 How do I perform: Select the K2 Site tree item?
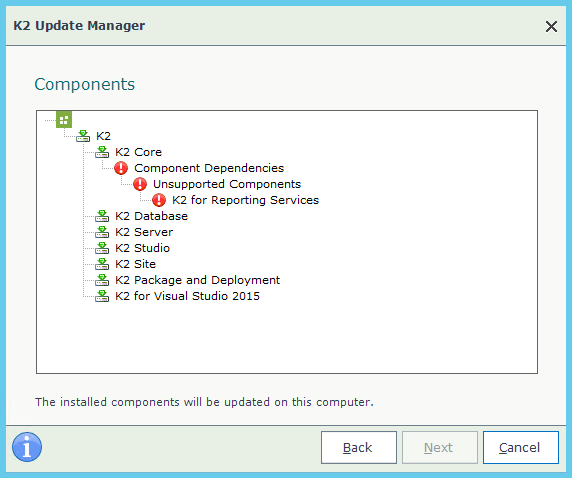[135, 264]
